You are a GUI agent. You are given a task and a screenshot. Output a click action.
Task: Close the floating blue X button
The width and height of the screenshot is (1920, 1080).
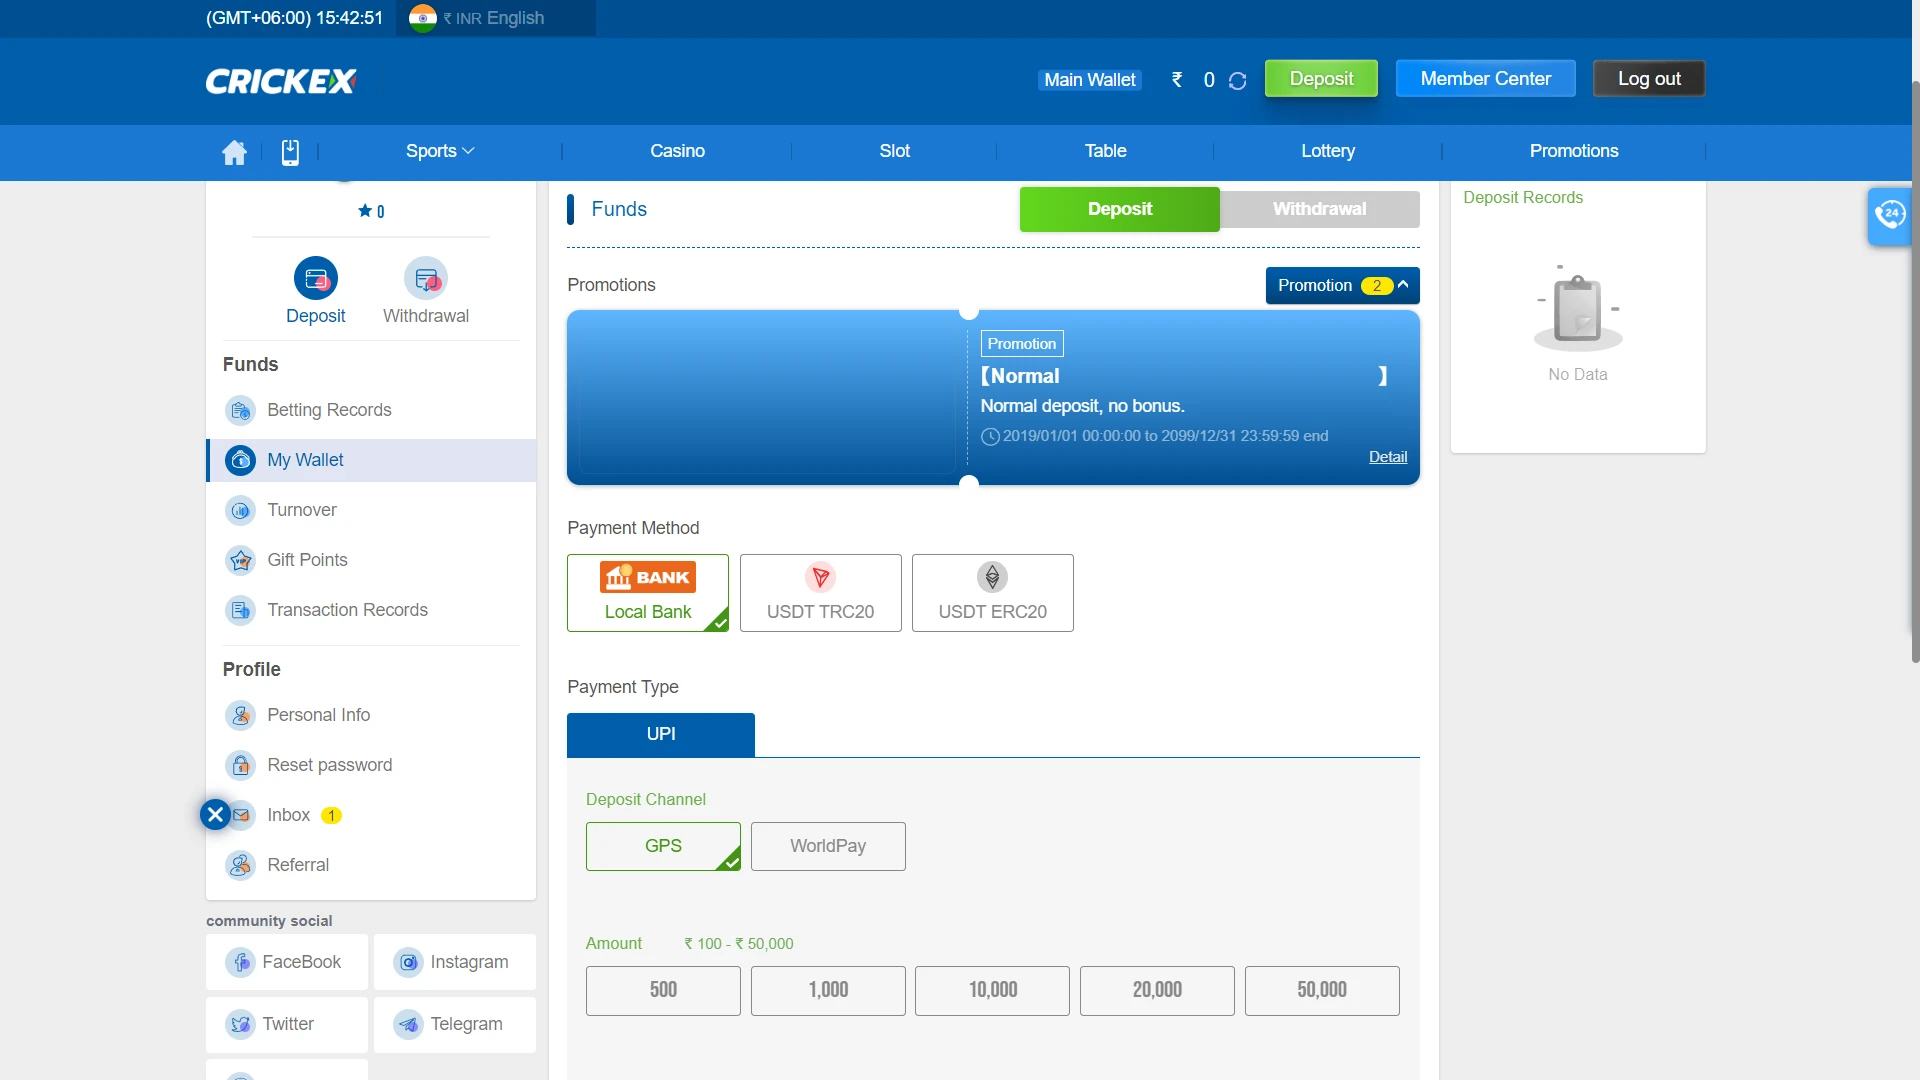(x=215, y=815)
